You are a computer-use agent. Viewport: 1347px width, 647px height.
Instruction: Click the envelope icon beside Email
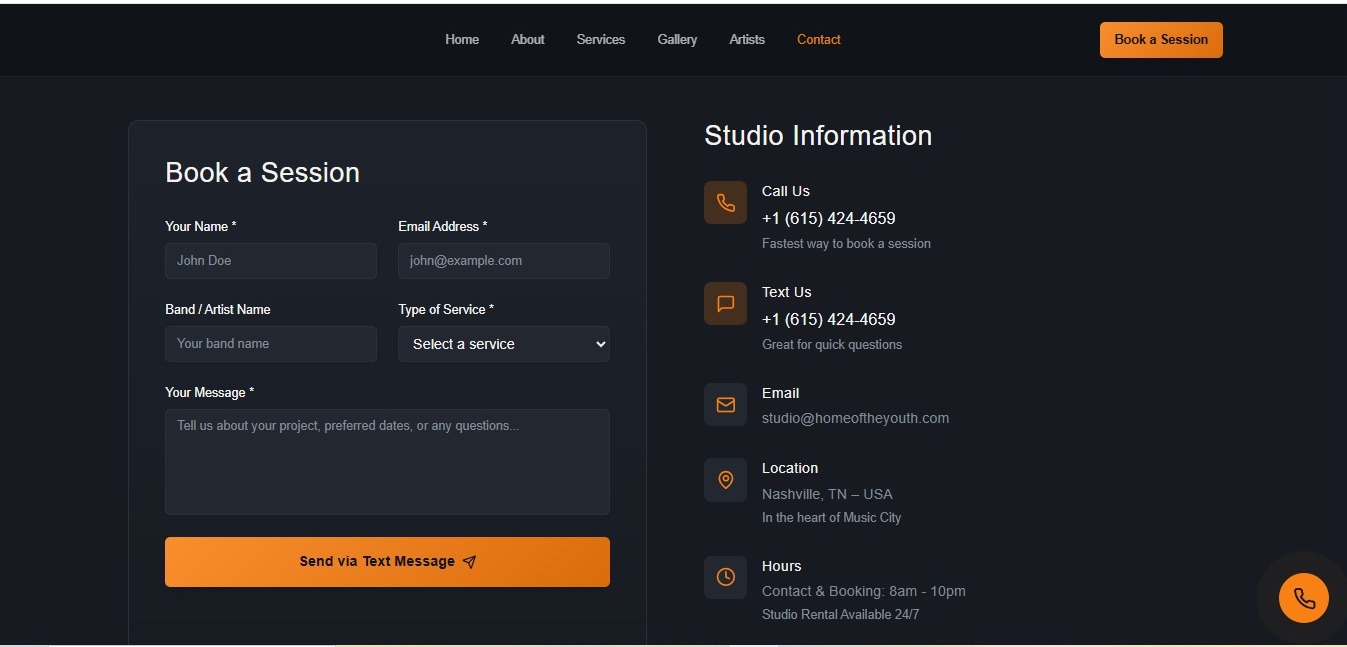click(x=725, y=405)
